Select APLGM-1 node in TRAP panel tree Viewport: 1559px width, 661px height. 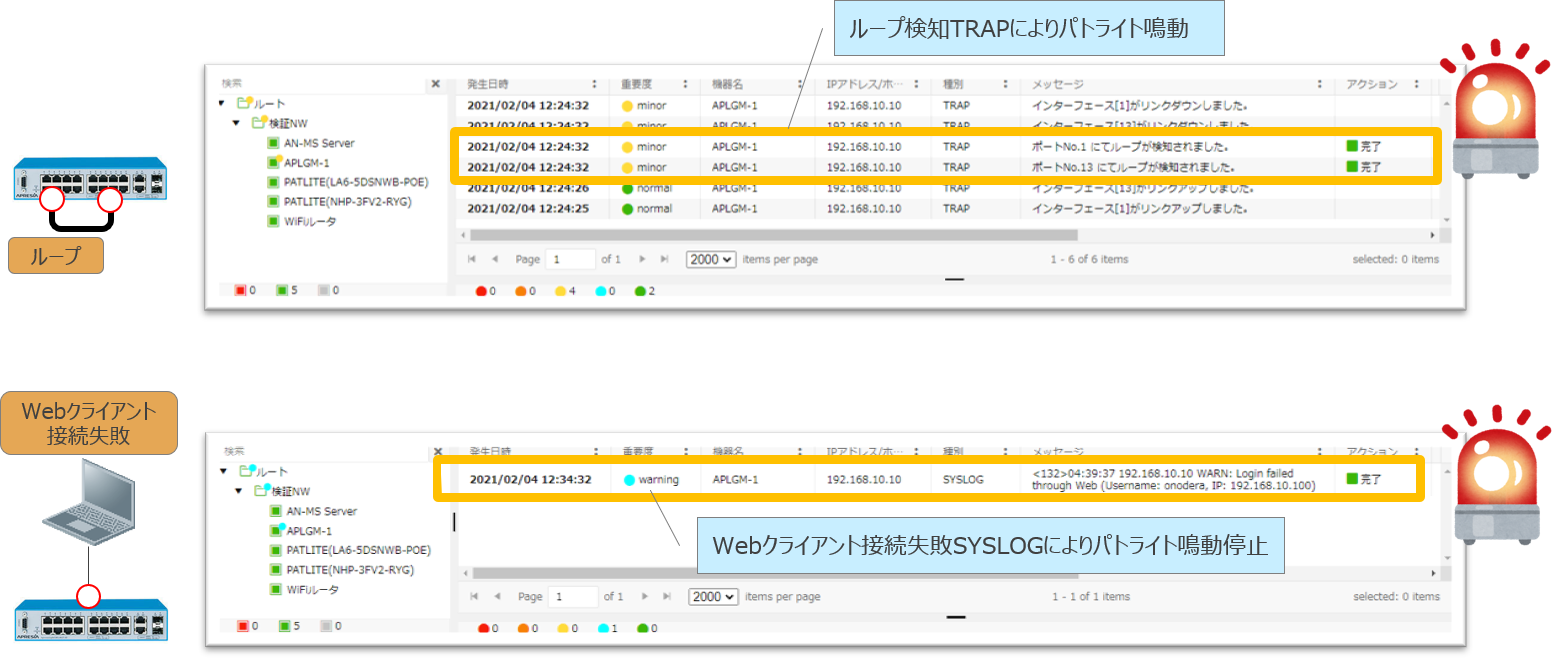pyautogui.click(x=299, y=162)
